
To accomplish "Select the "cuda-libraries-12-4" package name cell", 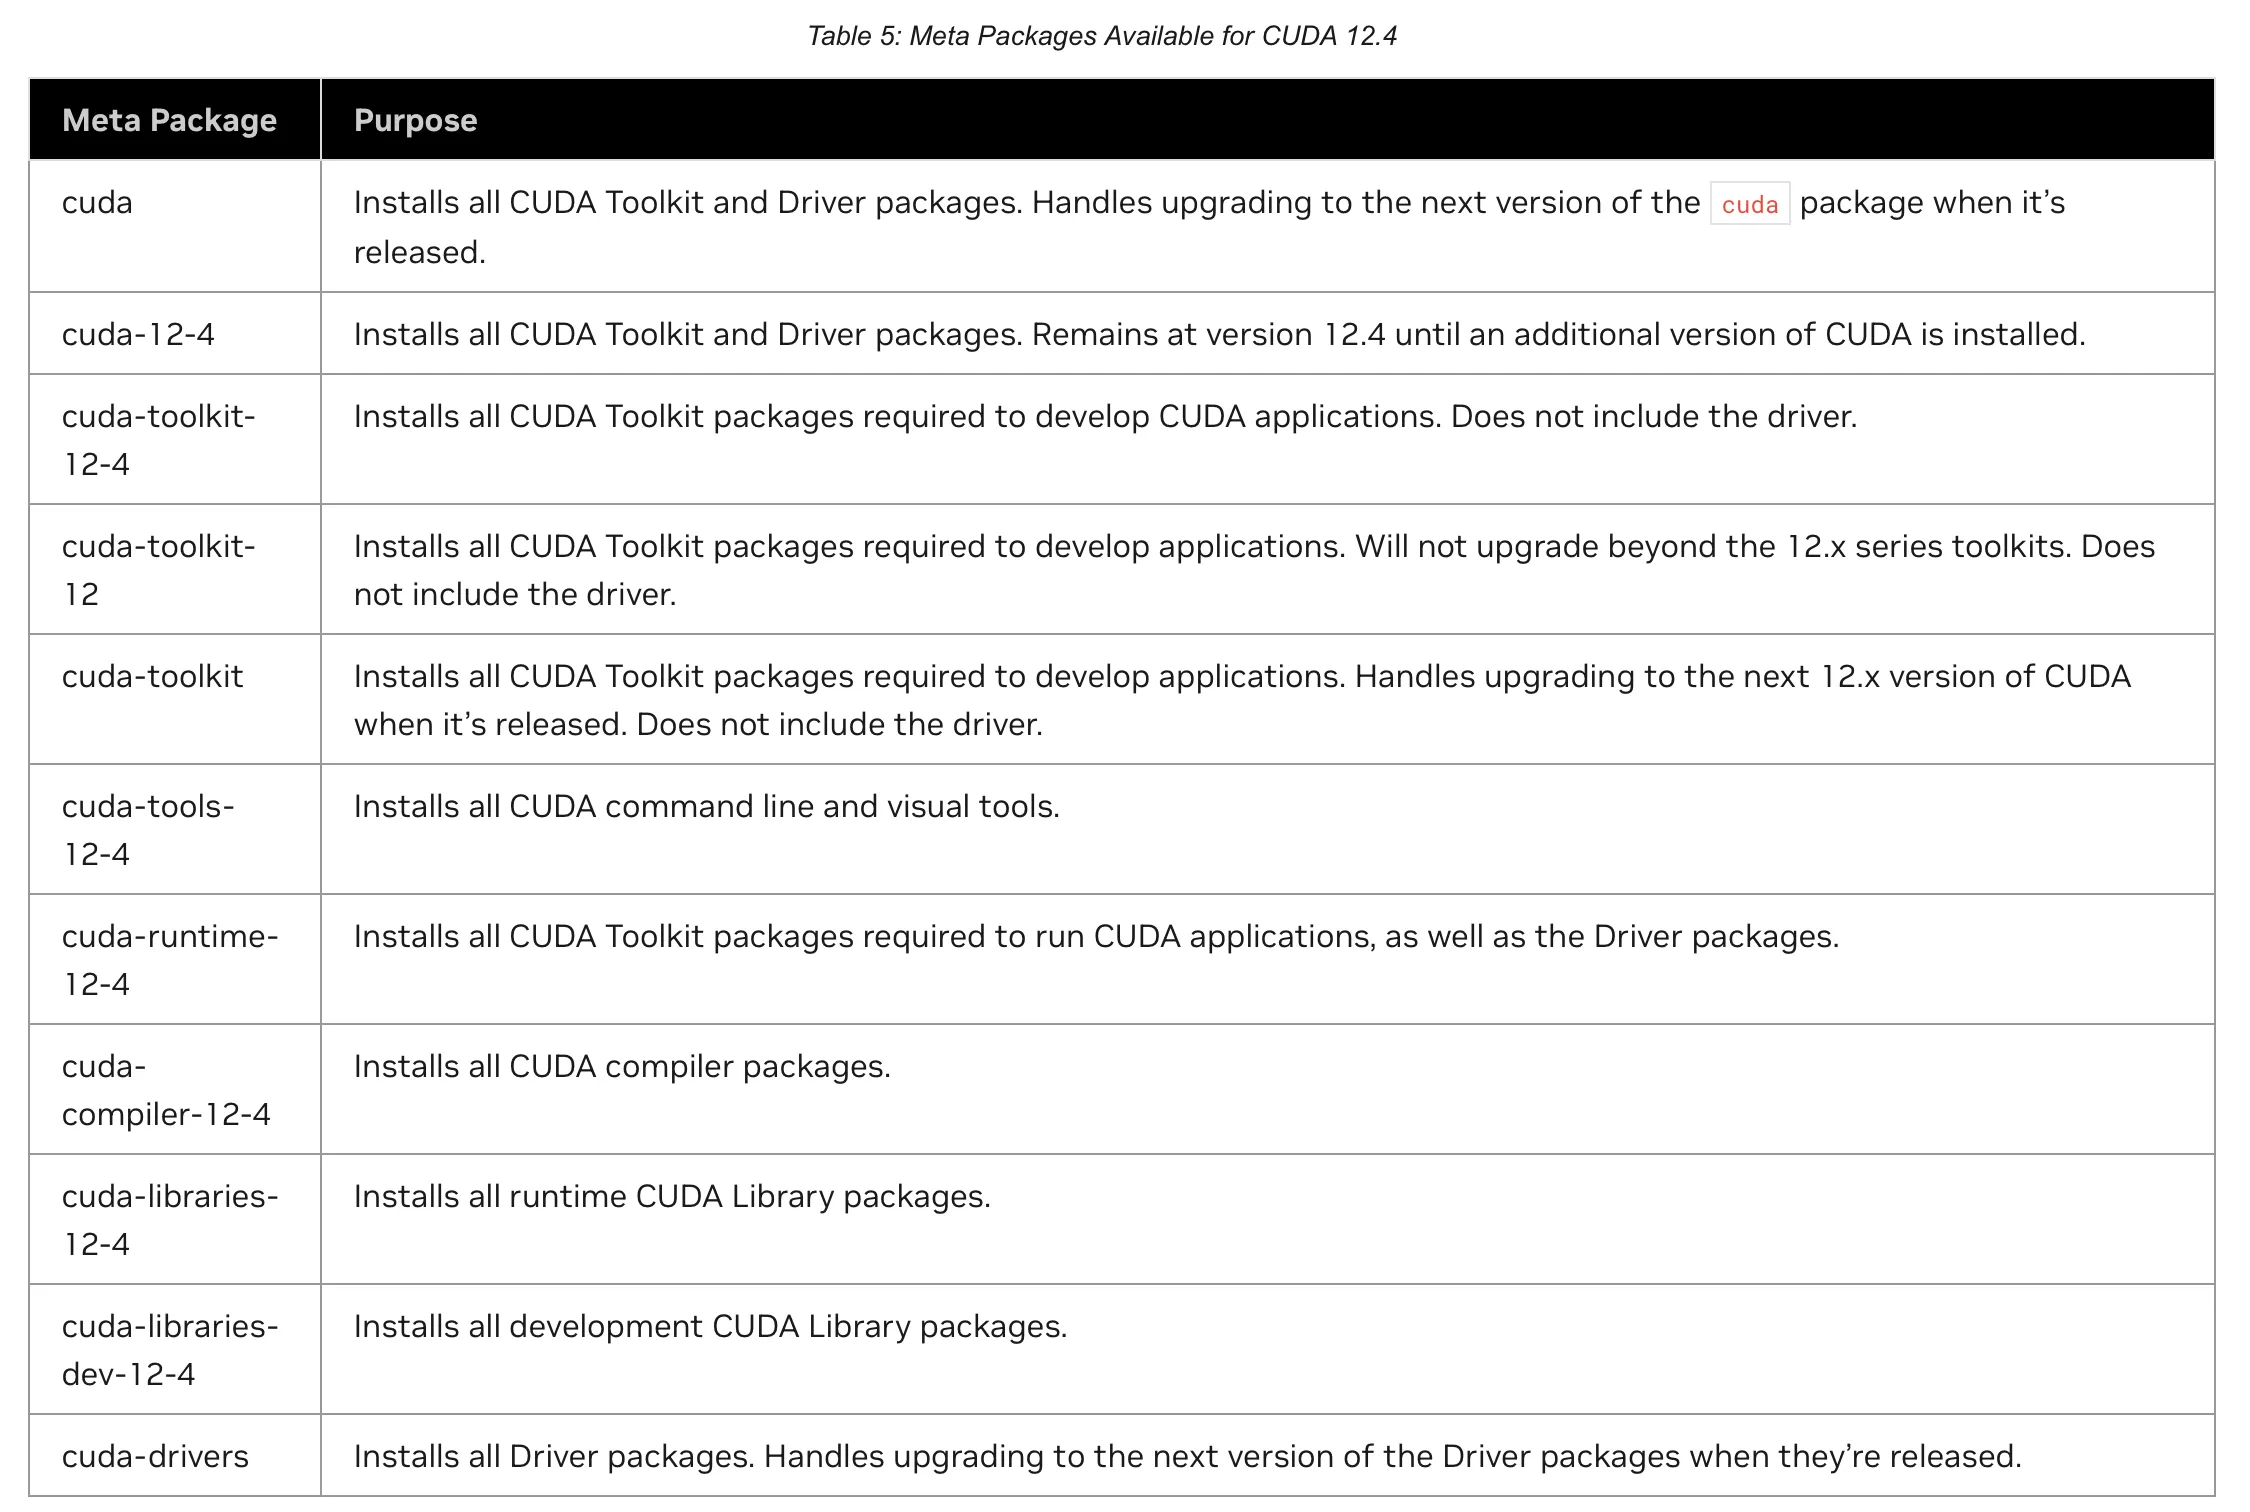I will pos(169,1220).
